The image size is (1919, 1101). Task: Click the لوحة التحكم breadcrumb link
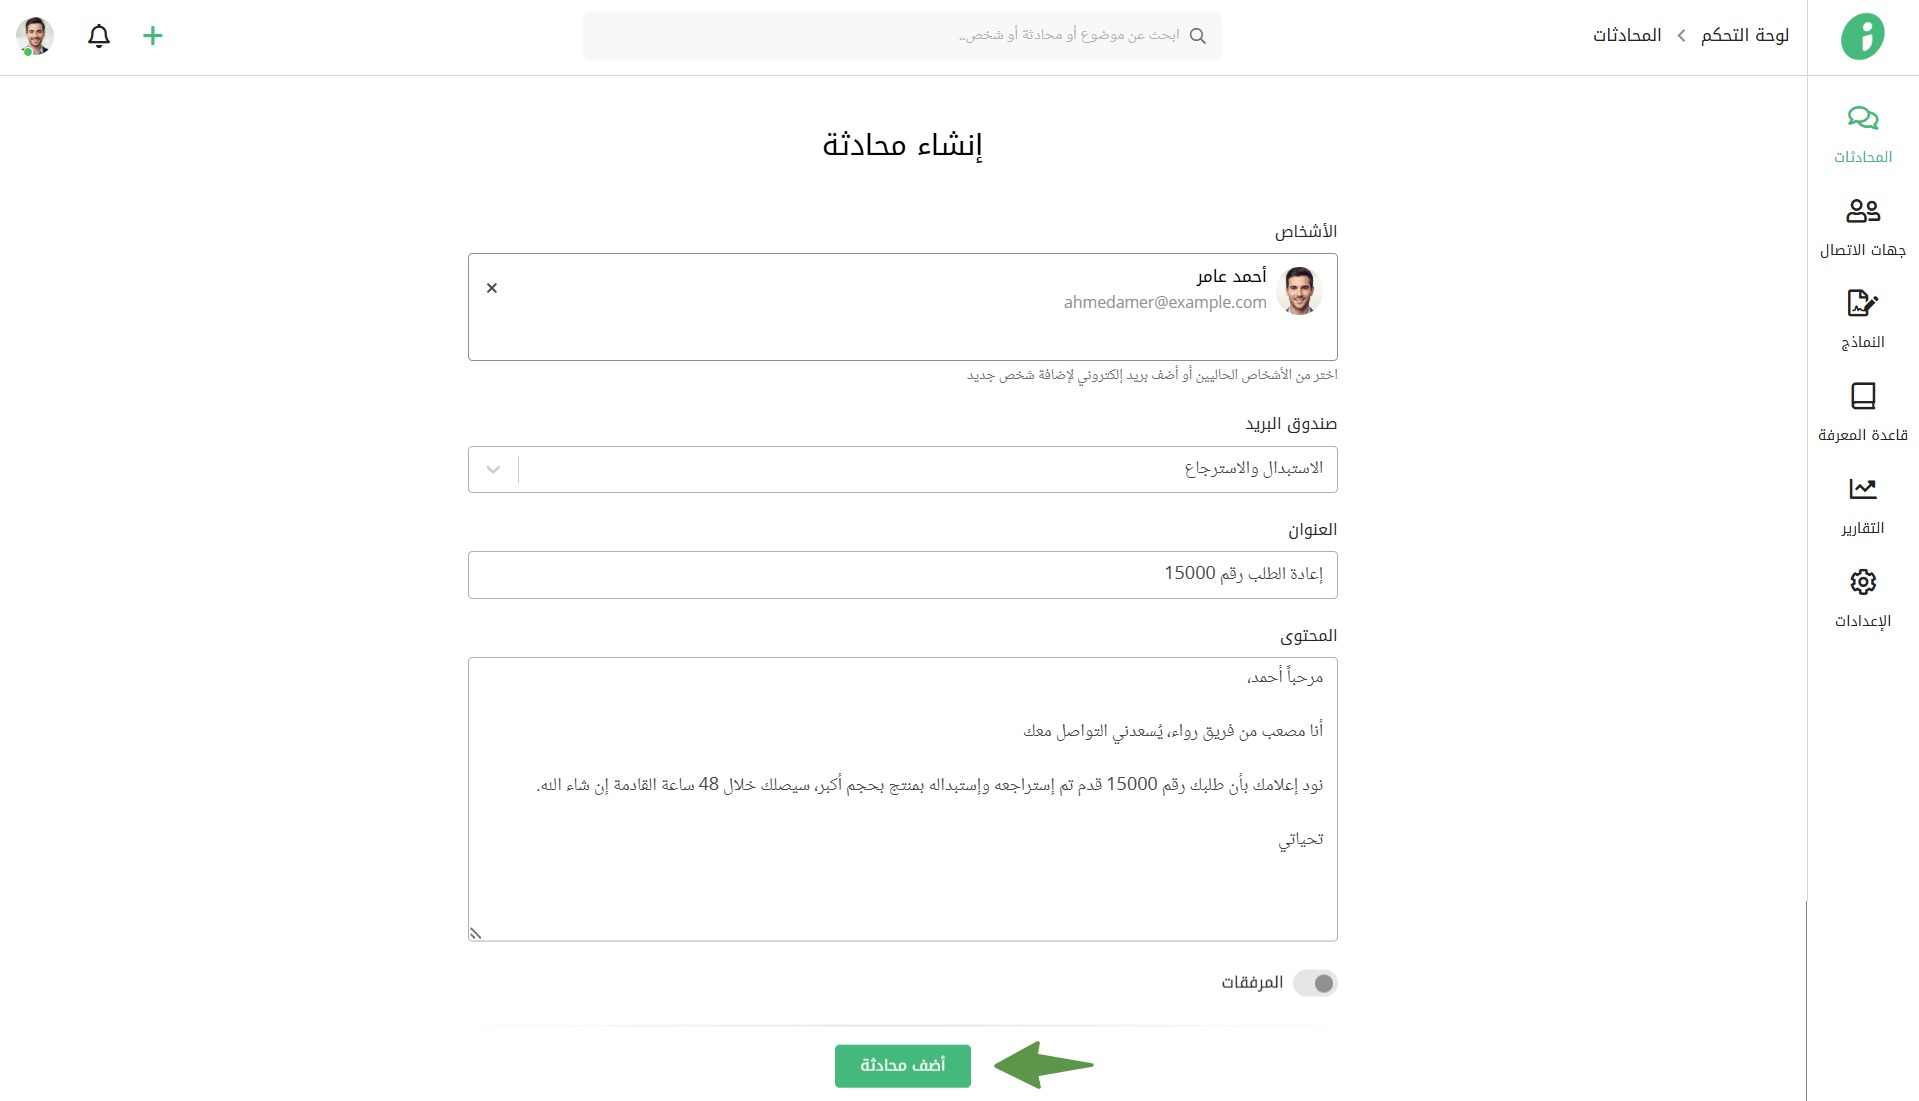[x=1744, y=36]
